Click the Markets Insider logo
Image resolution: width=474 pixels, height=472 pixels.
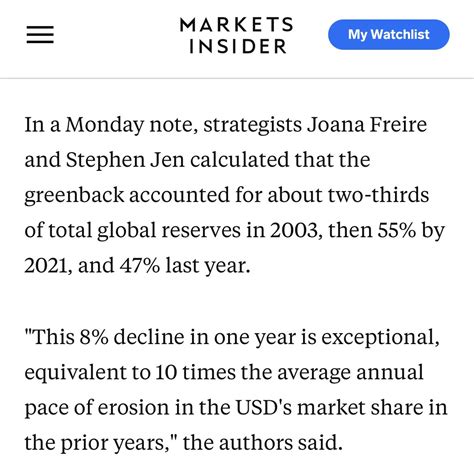click(237, 35)
